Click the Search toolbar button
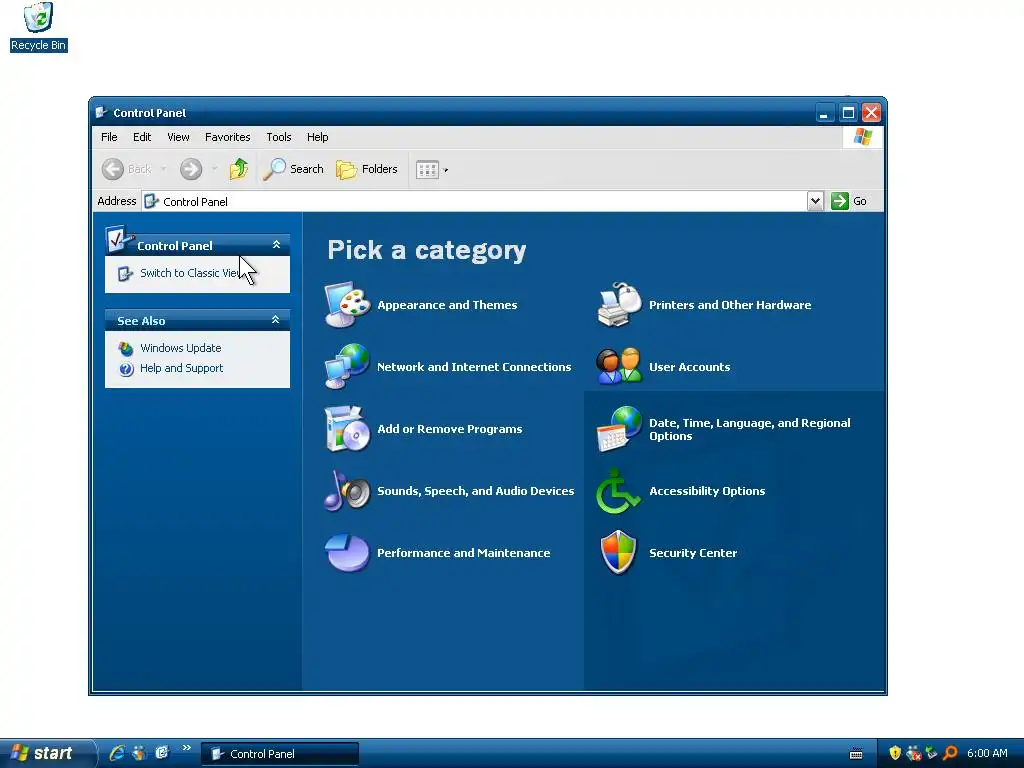The width and height of the screenshot is (1024, 768). pyautogui.click(x=293, y=169)
